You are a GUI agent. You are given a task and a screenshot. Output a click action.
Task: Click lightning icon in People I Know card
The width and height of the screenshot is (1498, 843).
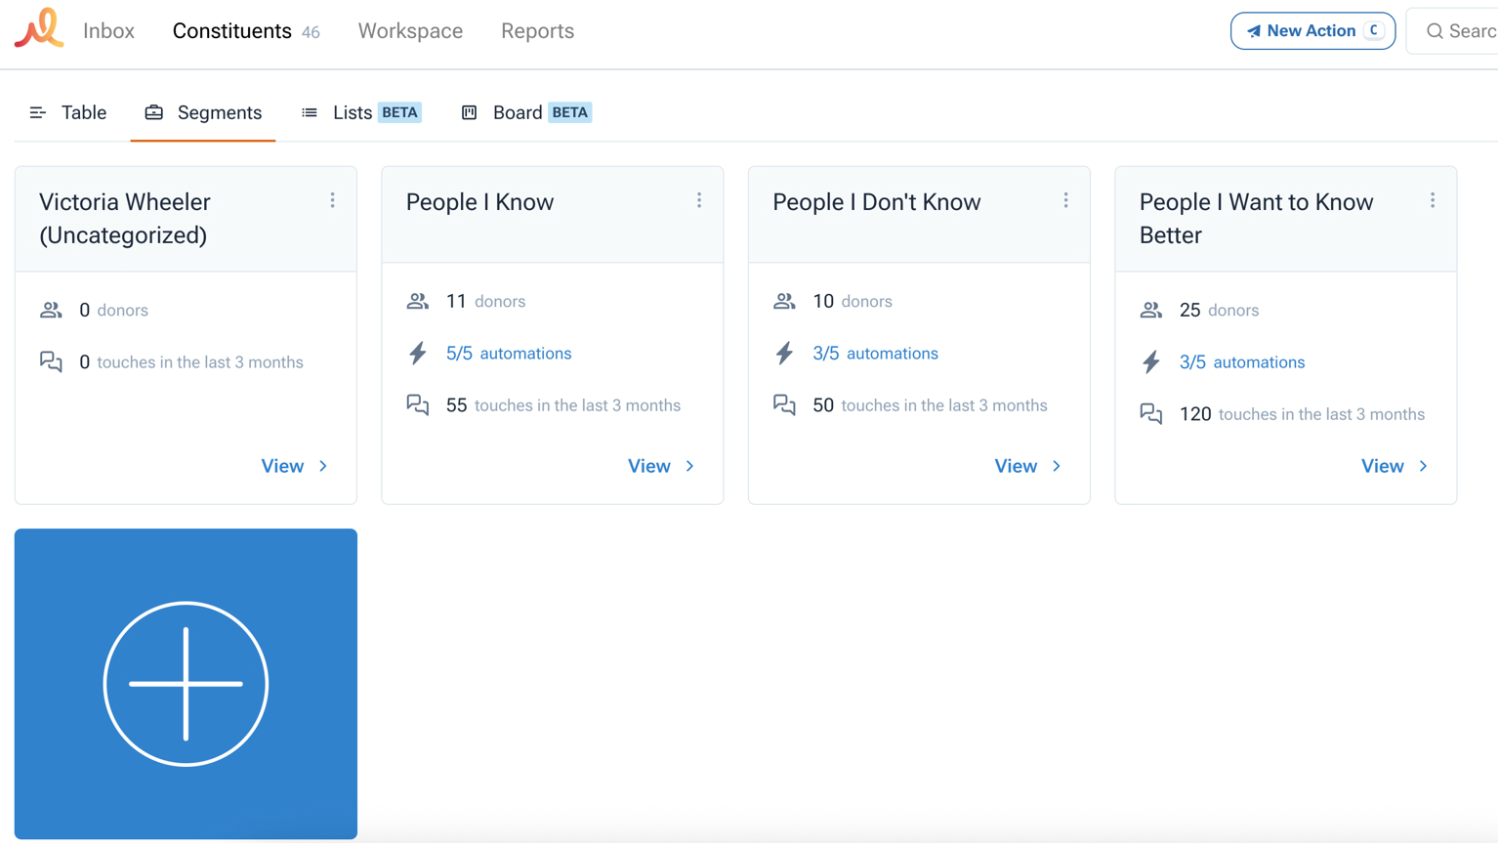[x=418, y=353]
